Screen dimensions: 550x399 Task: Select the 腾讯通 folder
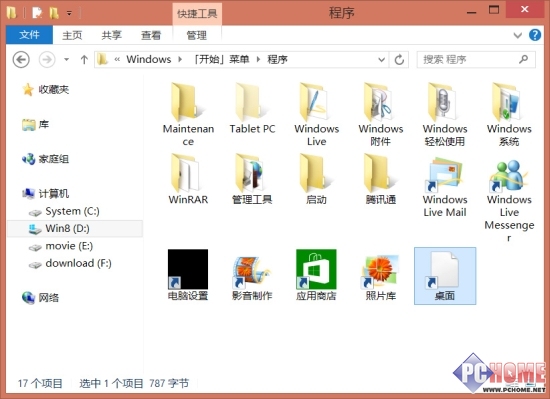pyautogui.click(x=381, y=179)
